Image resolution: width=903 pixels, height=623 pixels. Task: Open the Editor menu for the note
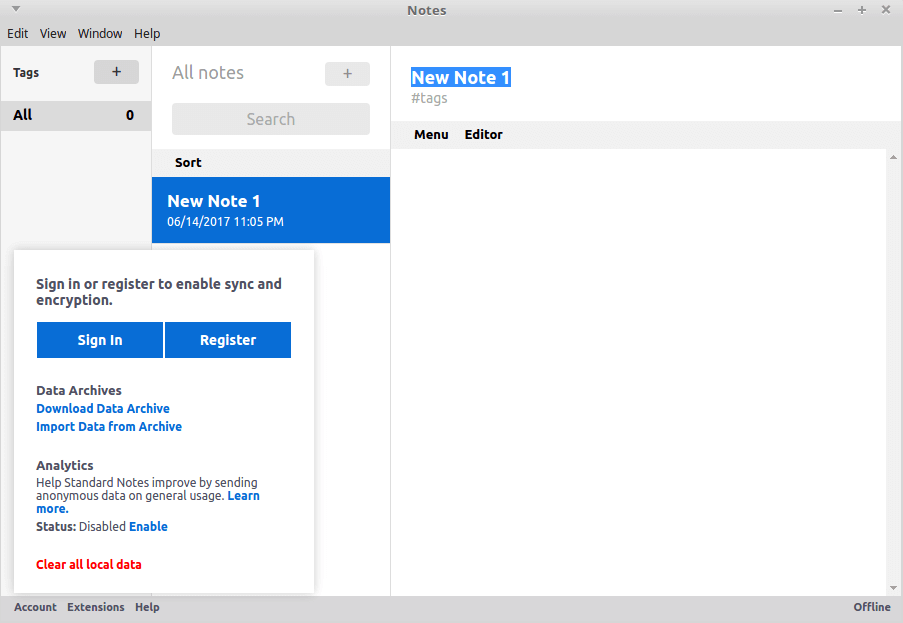(x=484, y=134)
